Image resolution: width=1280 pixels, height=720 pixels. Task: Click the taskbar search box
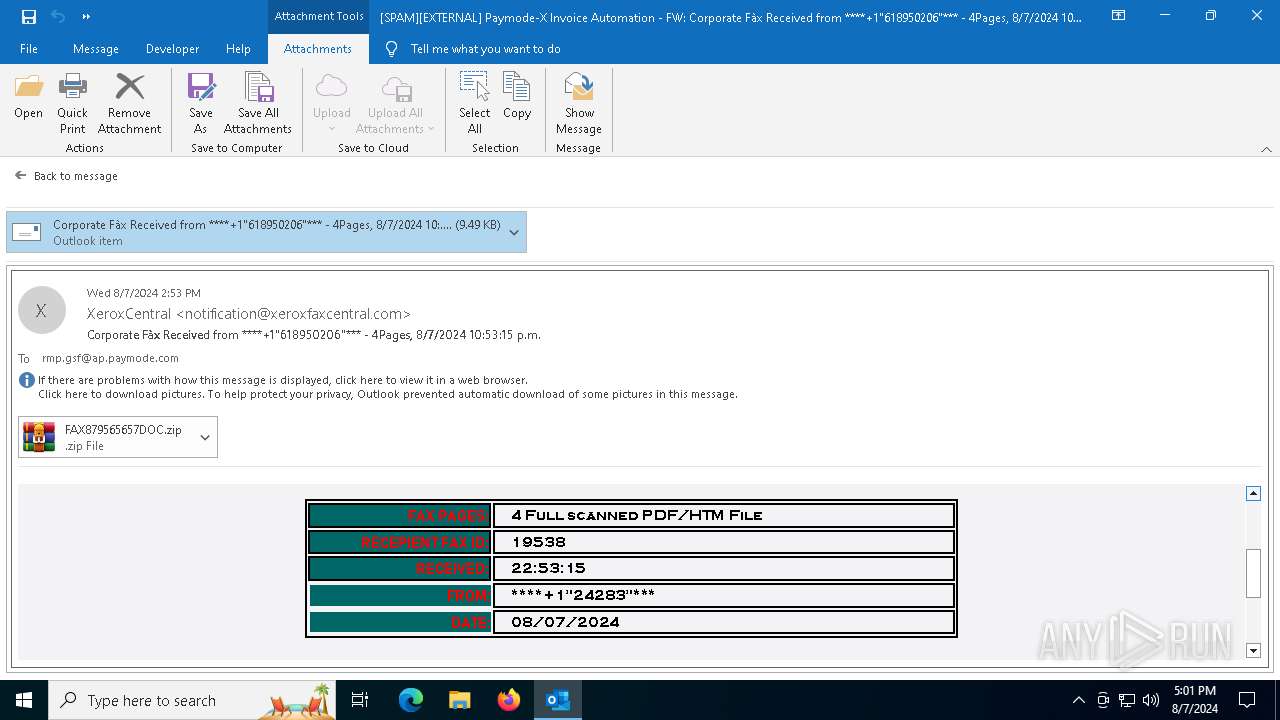[193, 700]
